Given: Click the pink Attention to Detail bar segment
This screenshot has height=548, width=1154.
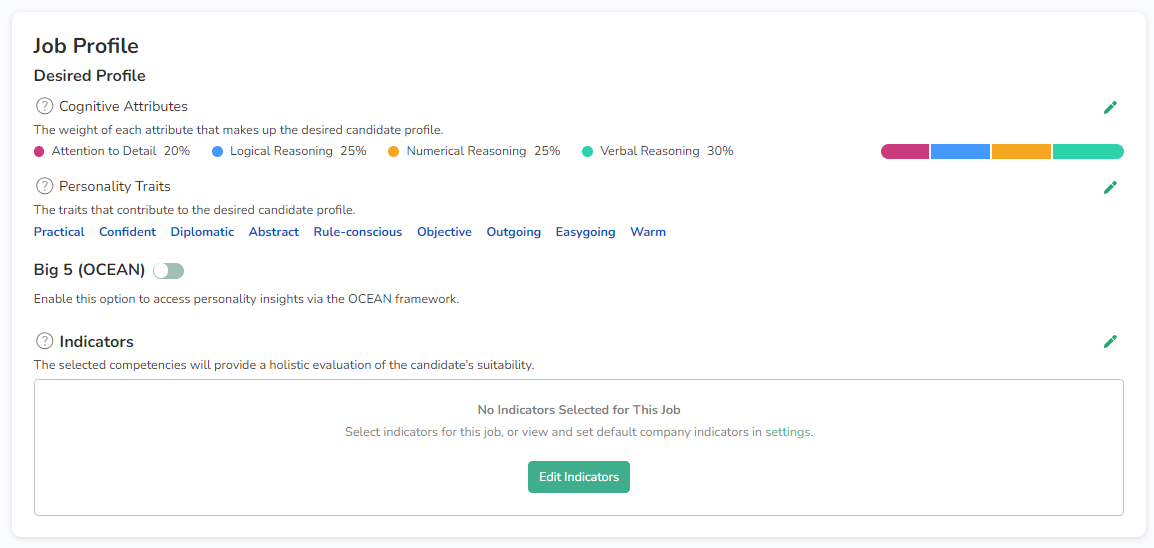Looking at the screenshot, I should click(x=905, y=152).
